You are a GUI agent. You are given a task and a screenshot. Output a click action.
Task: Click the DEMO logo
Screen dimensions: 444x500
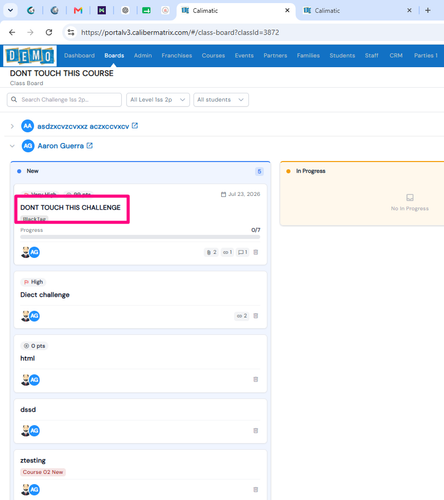pyautogui.click(x=30, y=56)
